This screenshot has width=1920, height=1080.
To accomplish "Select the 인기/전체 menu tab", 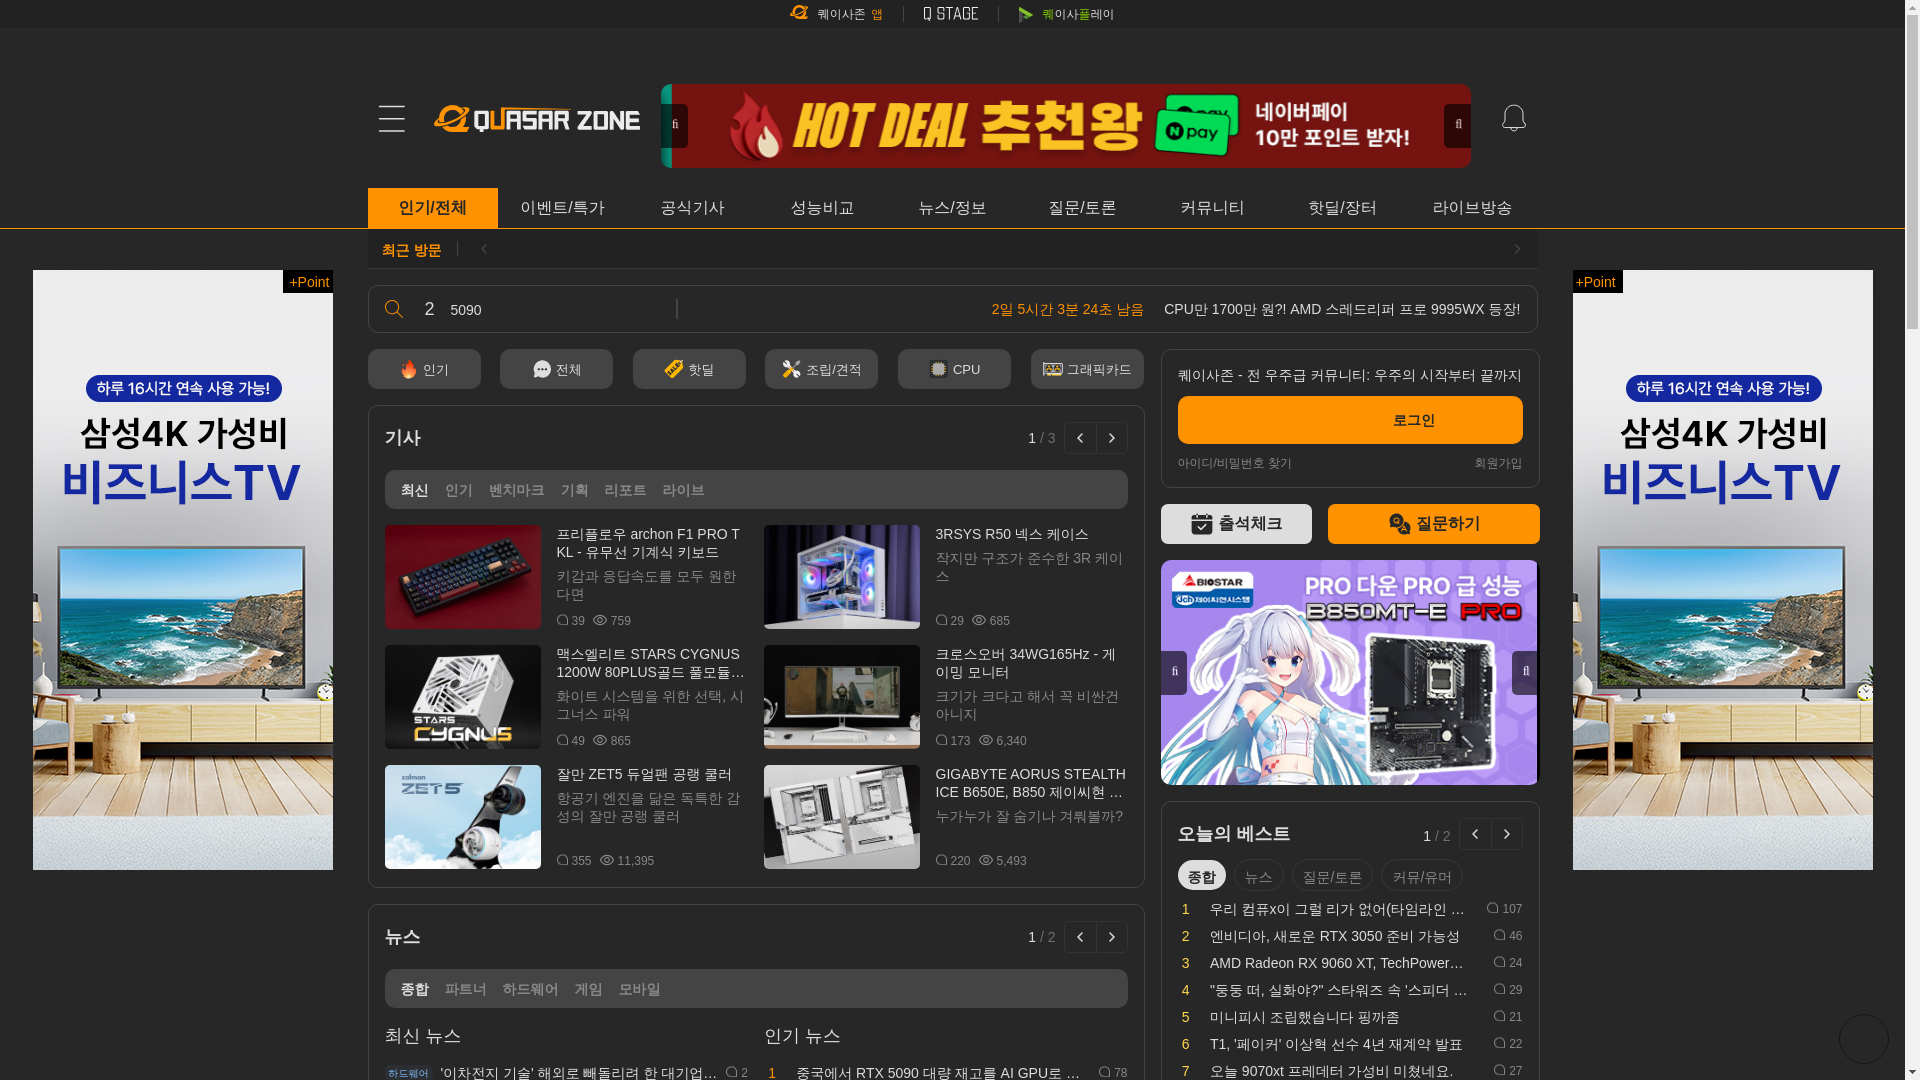I will [x=432, y=208].
